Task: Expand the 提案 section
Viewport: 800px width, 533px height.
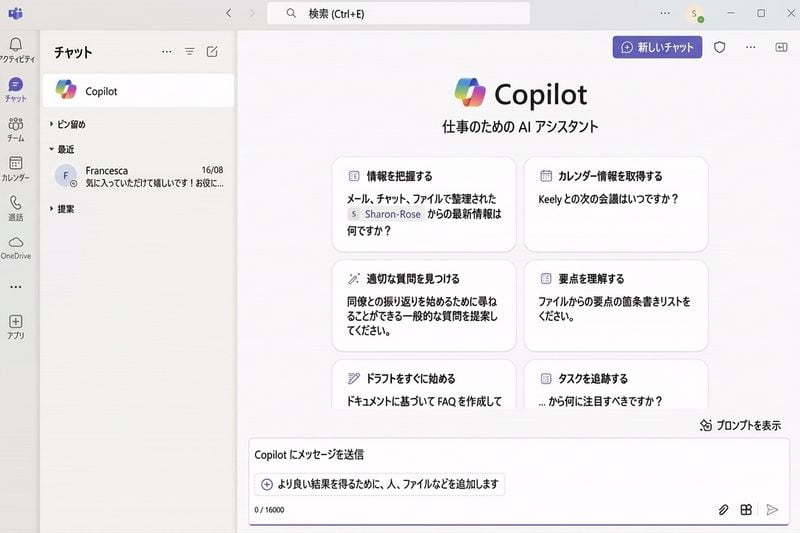Action: (62, 209)
